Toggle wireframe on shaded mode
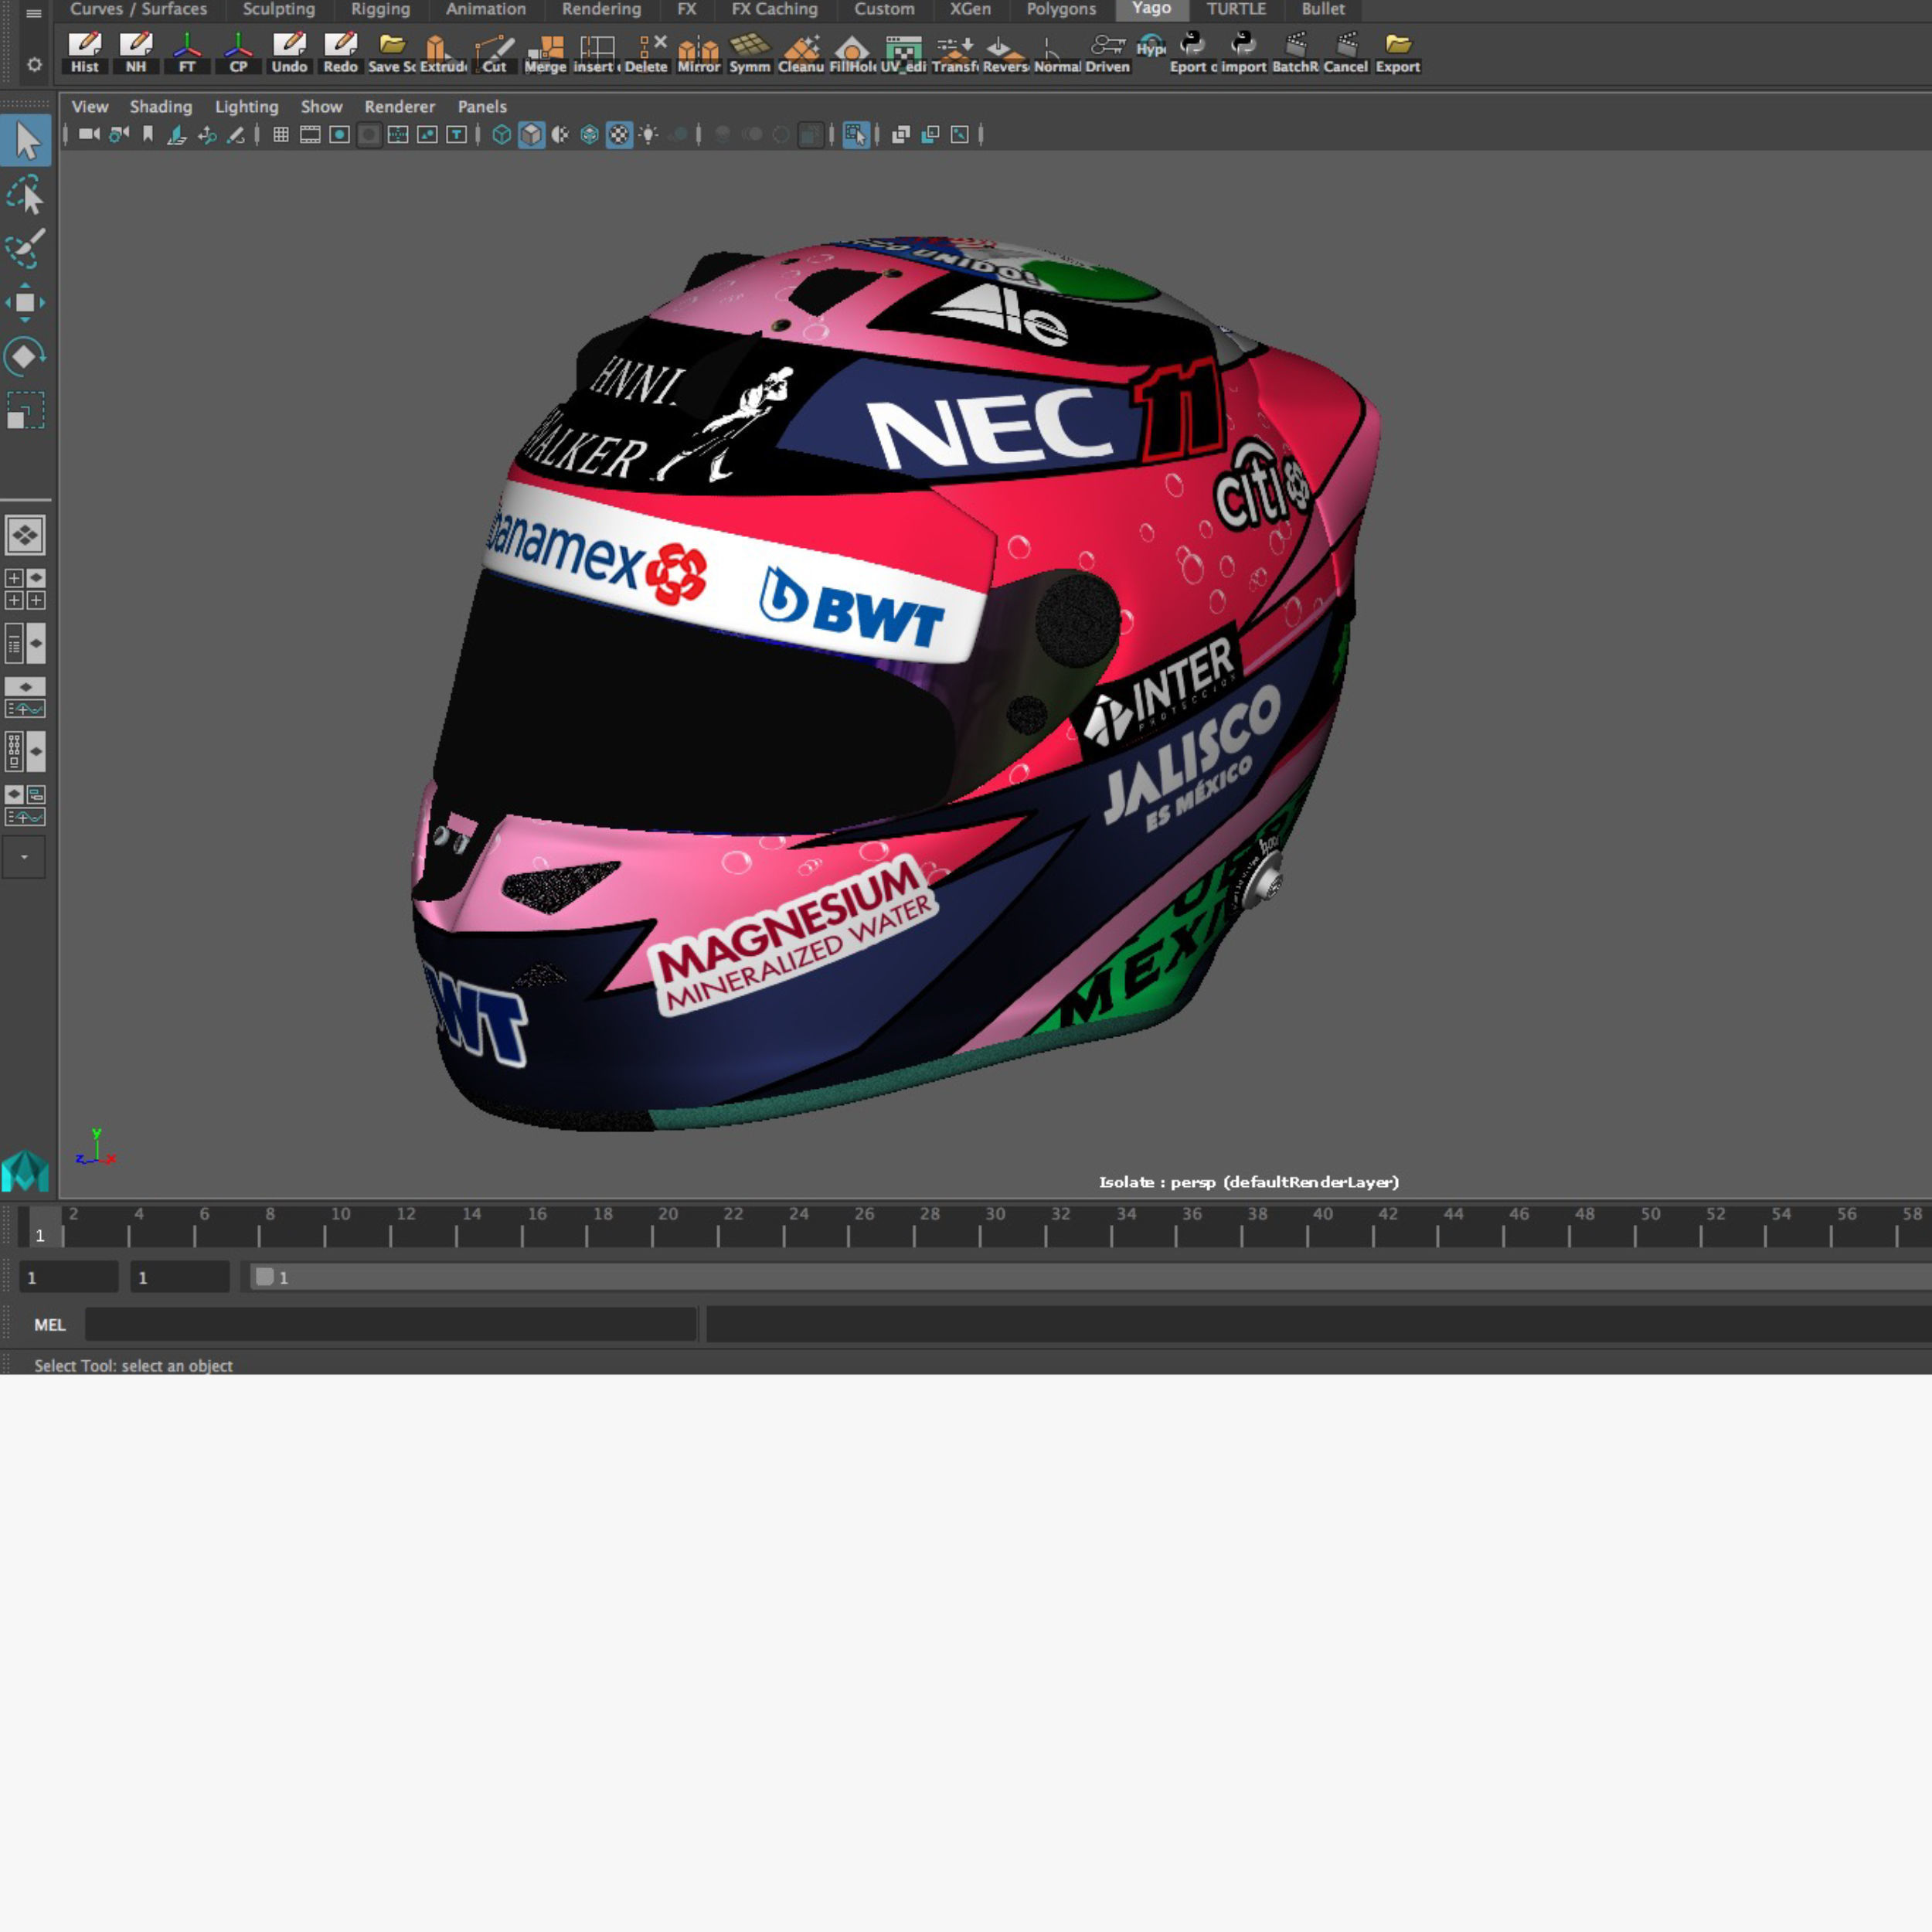The height and width of the screenshot is (1932, 1932). tap(590, 134)
